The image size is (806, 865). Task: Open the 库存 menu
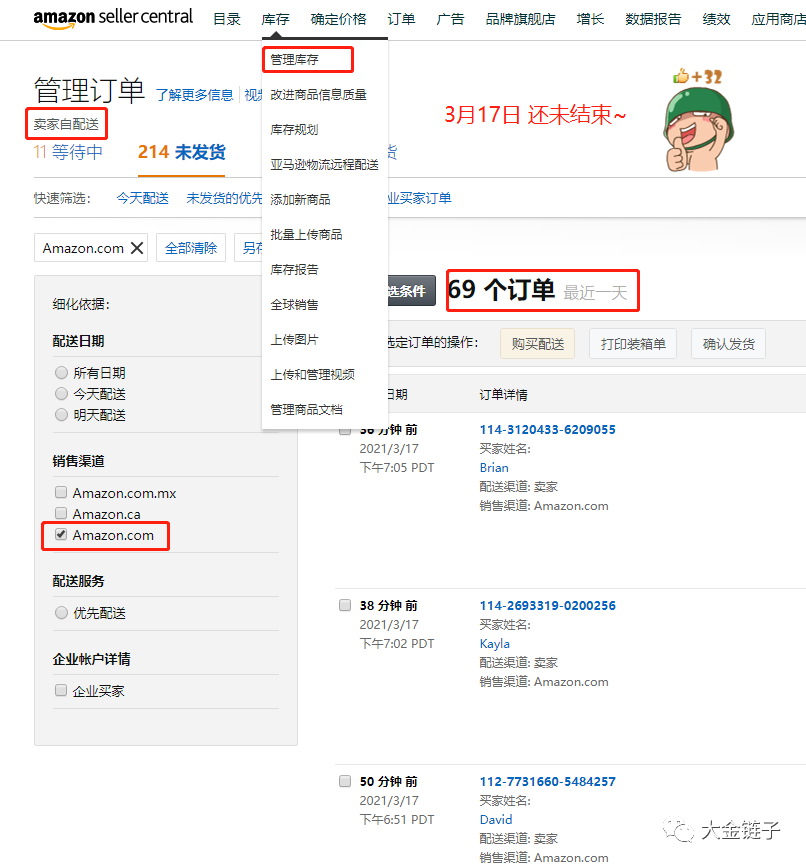275,19
